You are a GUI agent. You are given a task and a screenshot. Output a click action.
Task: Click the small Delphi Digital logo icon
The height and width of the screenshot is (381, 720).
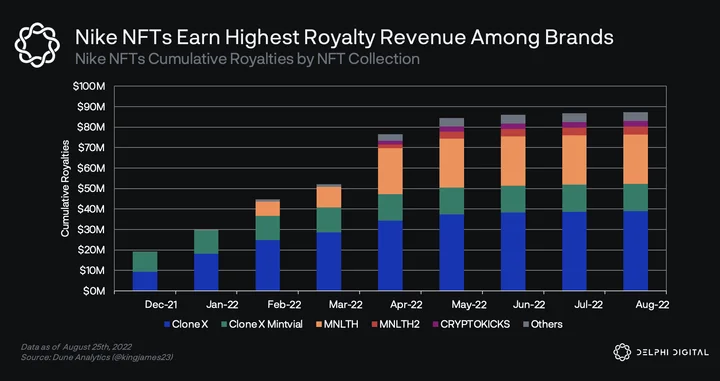point(622,352)
